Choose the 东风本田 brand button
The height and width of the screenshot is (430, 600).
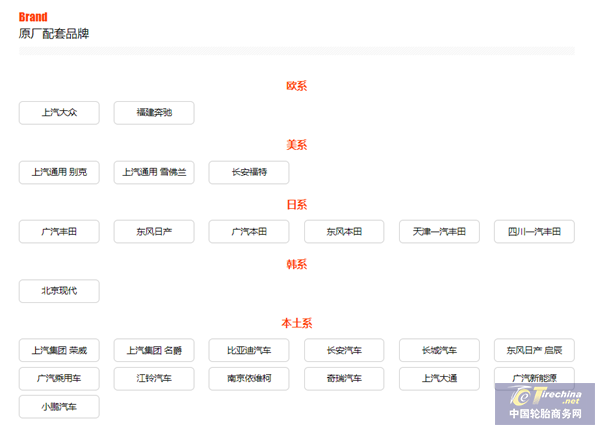(344, 231)
